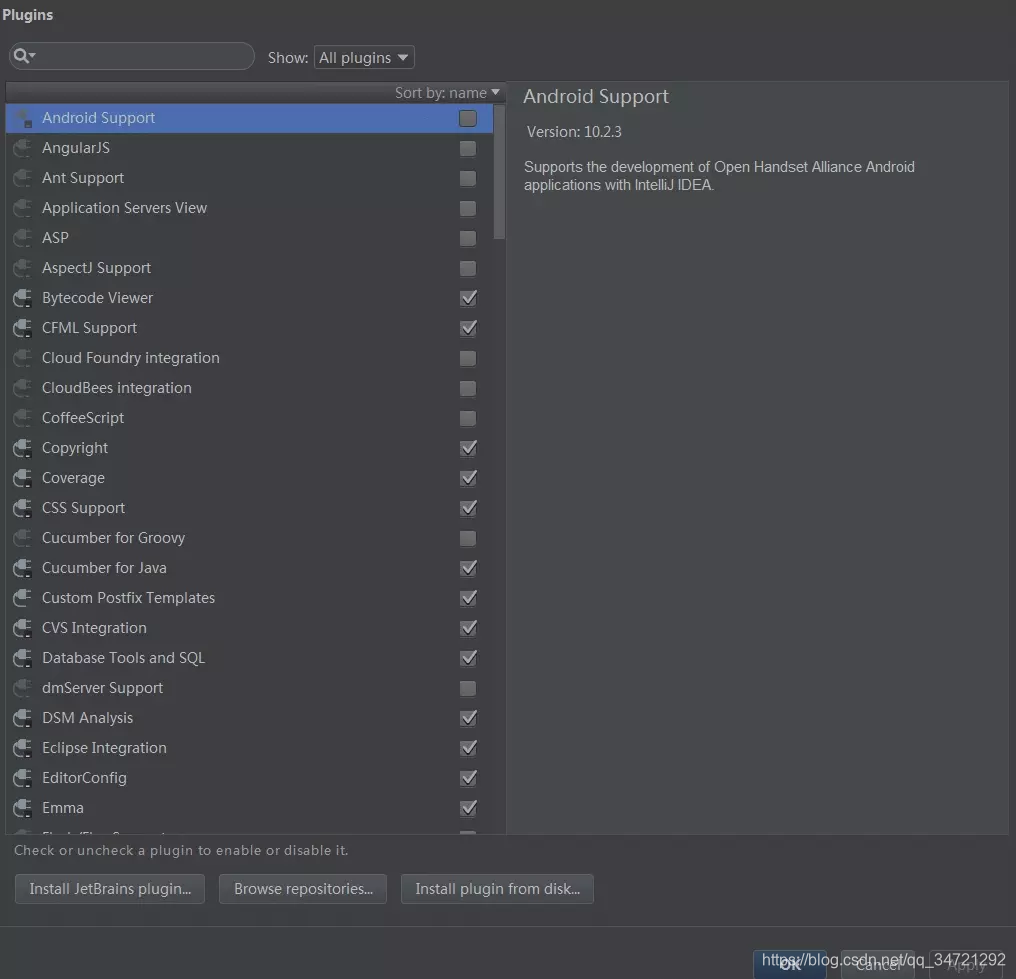The width and height of the screenshot is (1016, 979).
Task: Click the OK button
Action: pos(790,965)
